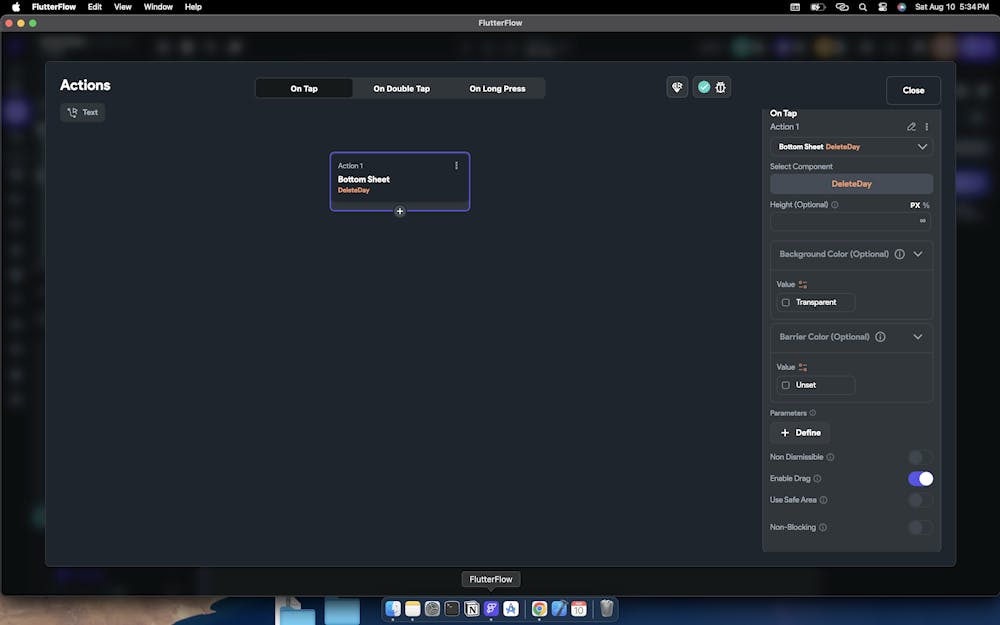
Task: Open the three-dot menu beside Action 1 in panel
Action: click(927, 127)
